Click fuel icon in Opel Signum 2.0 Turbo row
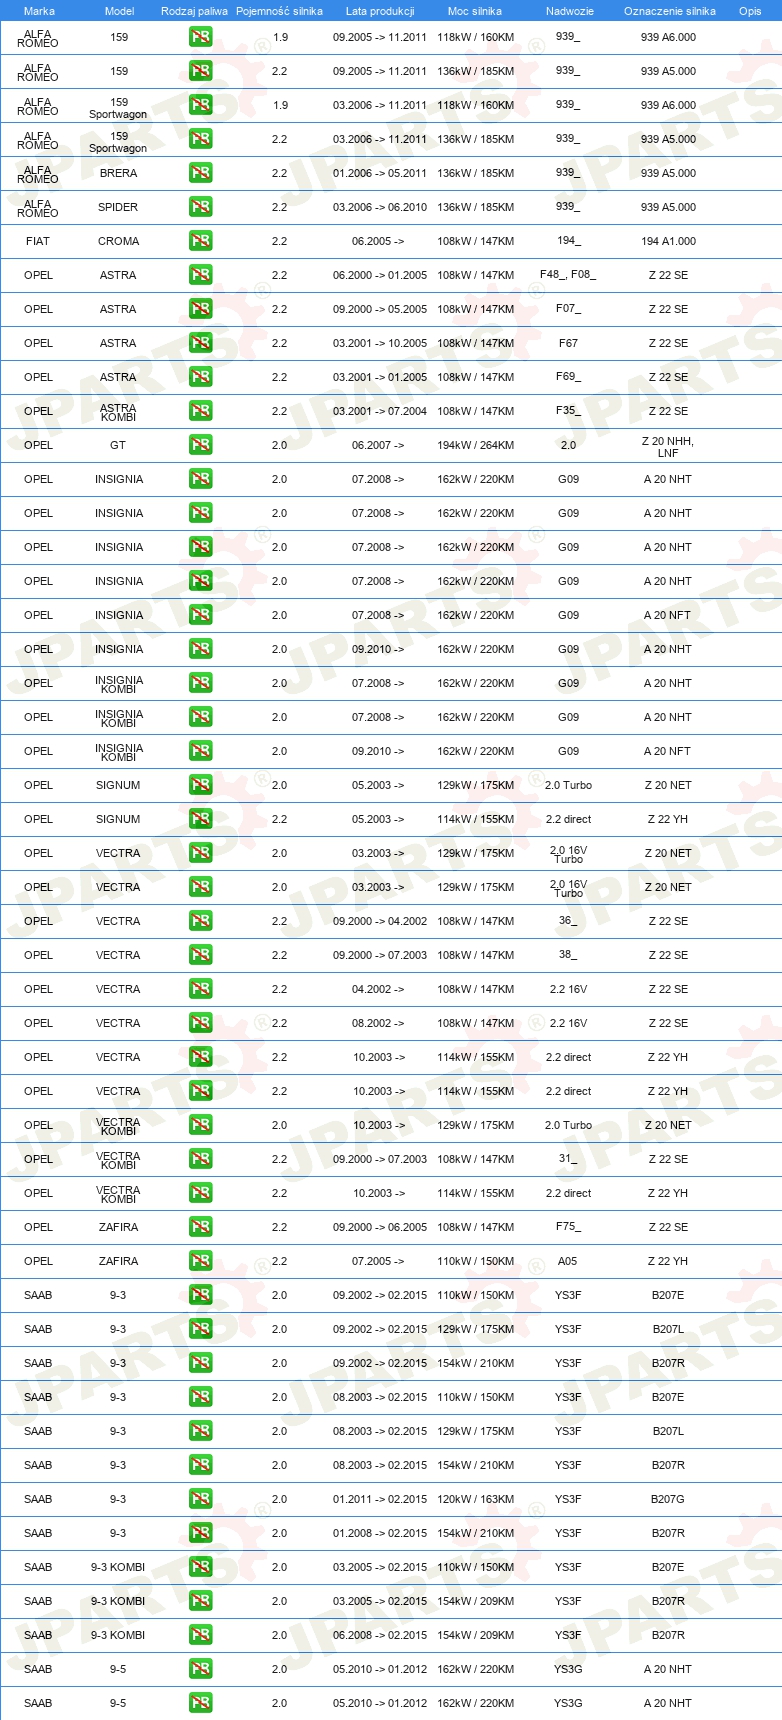782x1720 pixels. 200,785
